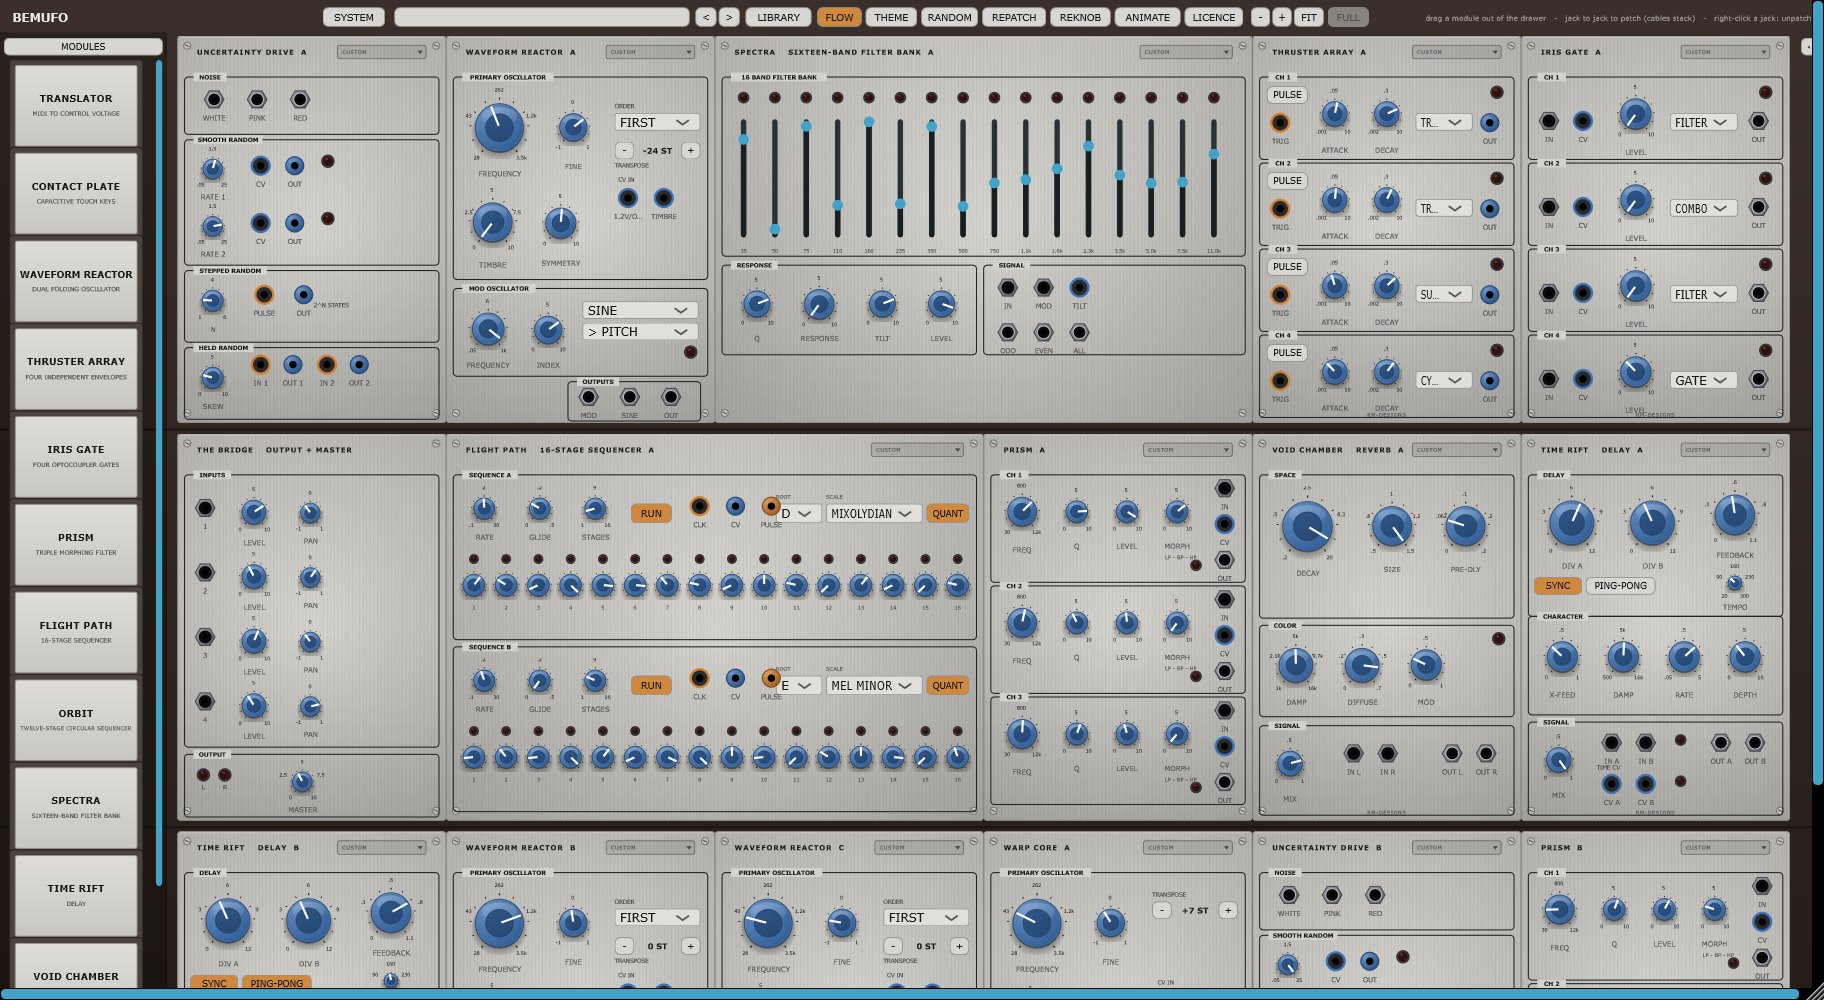
Task: Turn the Waveform Reactor A FREQUENCY knob
Action: [x=498, y=127]
